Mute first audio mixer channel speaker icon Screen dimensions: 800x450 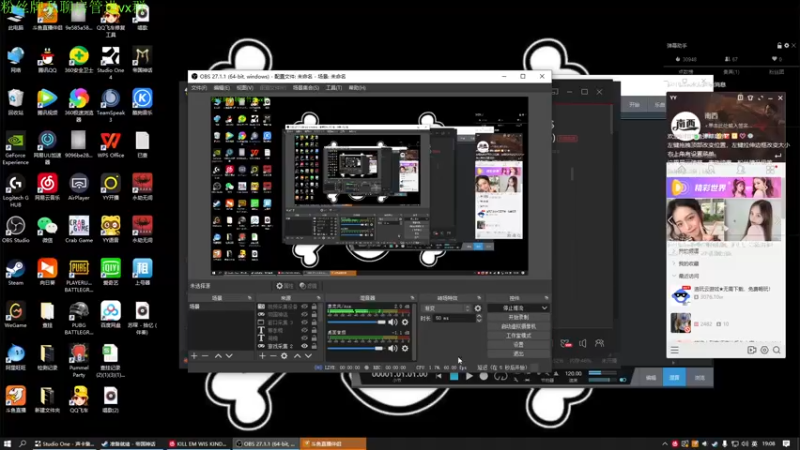pos(392,322)
